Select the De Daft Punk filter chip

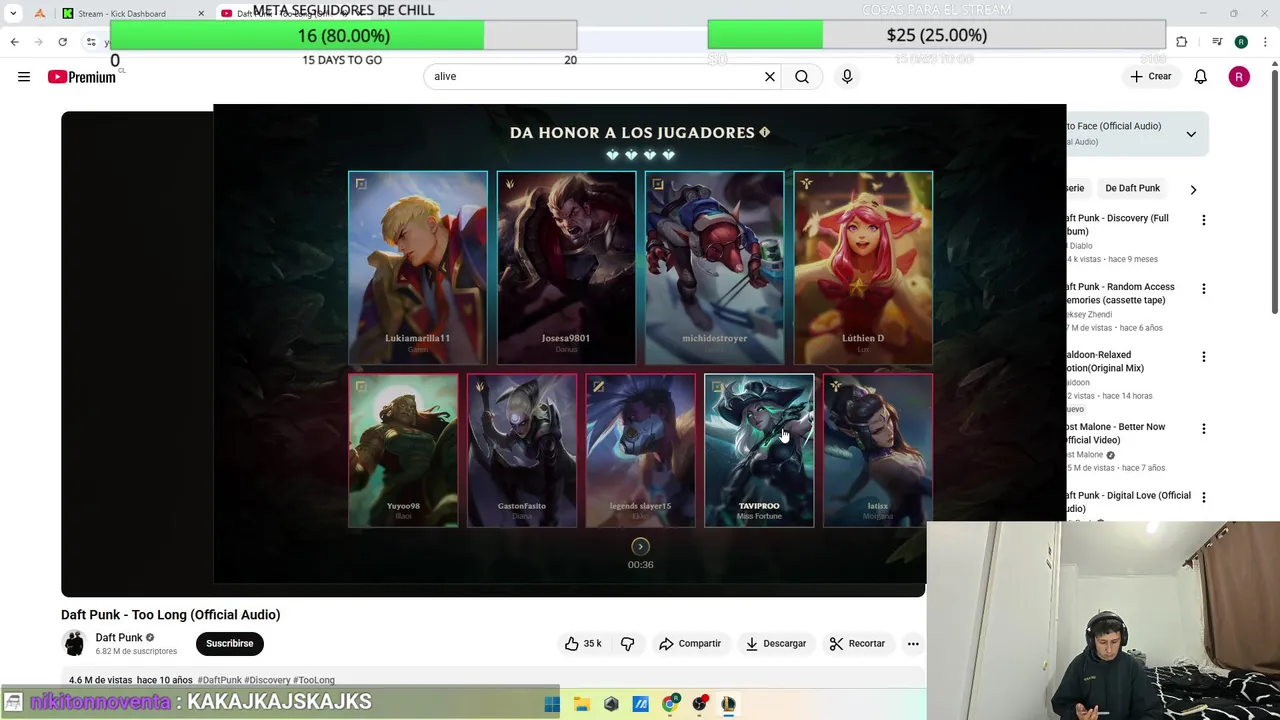click(1132, 188)
